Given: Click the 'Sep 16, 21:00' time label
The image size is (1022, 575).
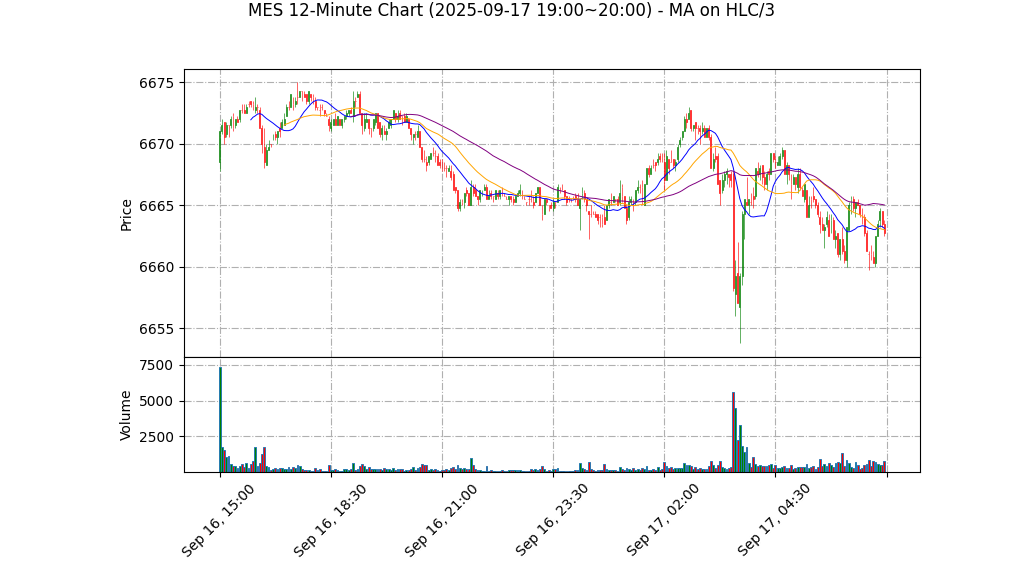Looking at the screenshot, I should pos(441,520).
